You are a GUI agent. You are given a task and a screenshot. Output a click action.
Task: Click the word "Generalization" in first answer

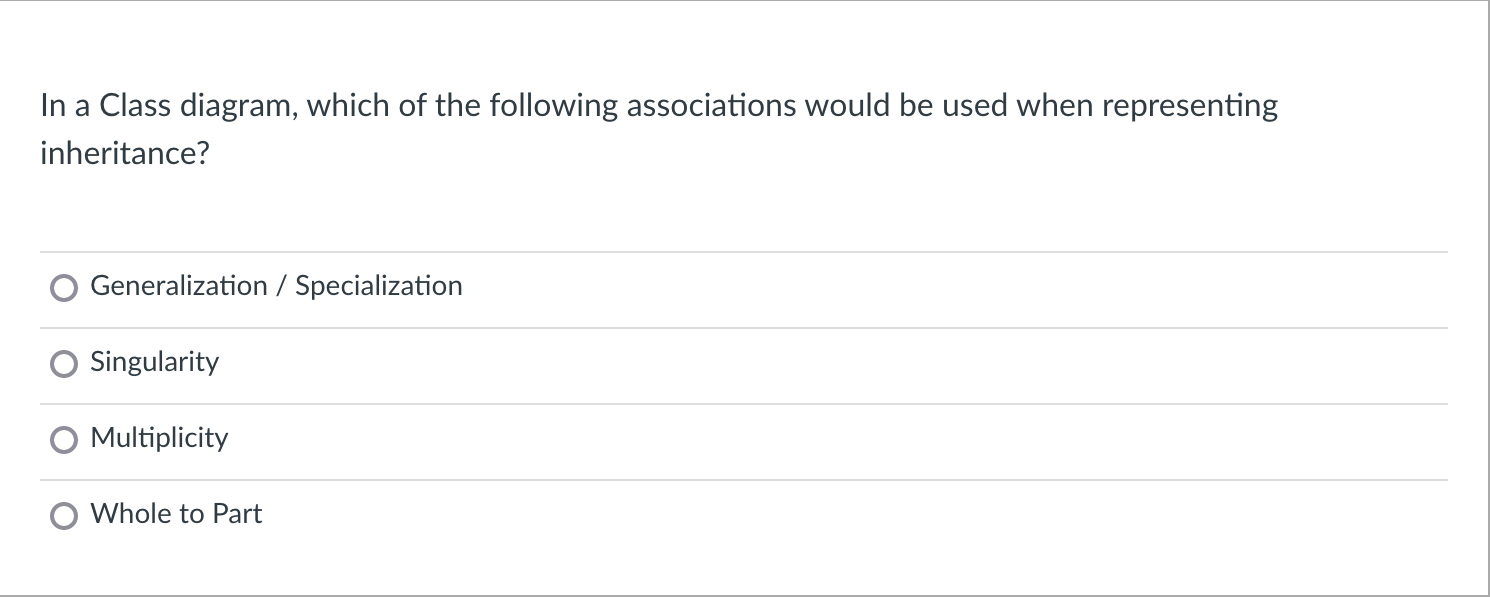(179, 286)
